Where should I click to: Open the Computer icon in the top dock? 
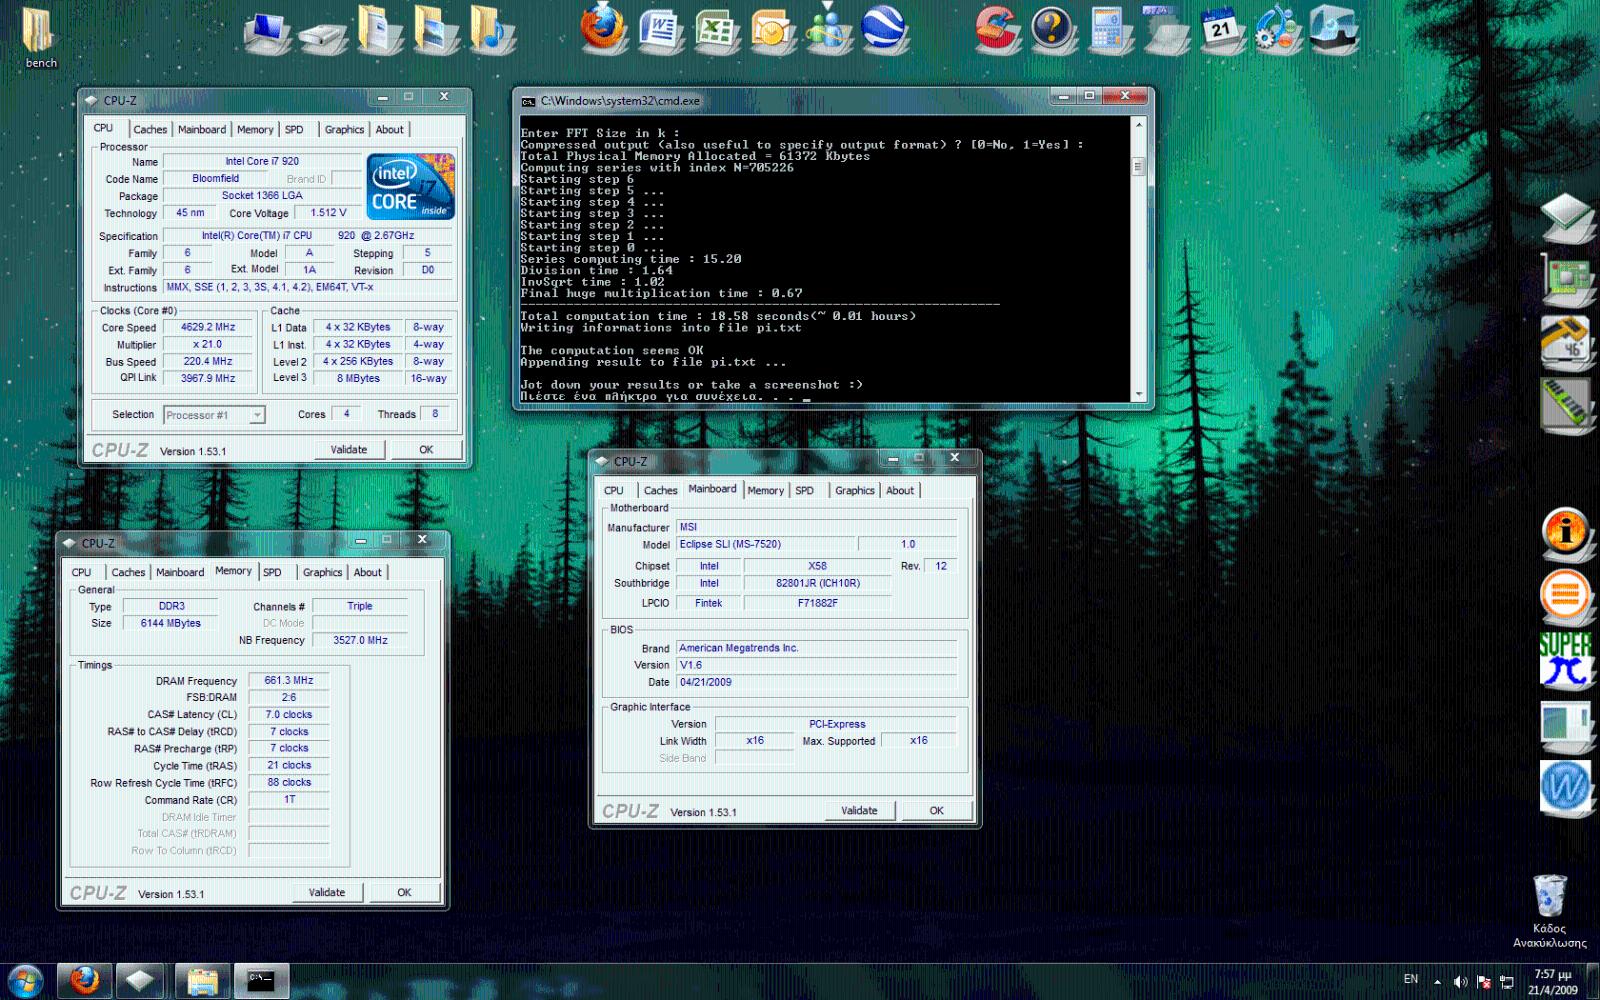(266, 32)
